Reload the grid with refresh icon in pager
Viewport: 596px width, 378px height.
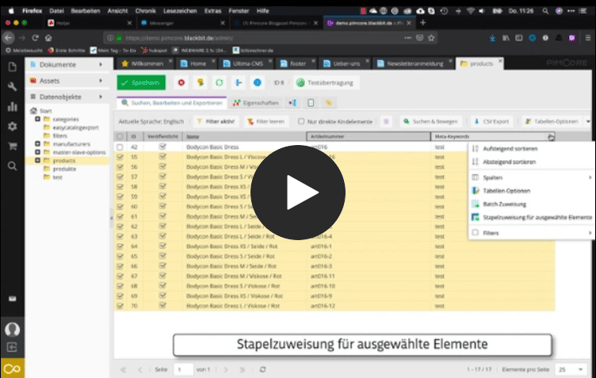click(263, 369)
